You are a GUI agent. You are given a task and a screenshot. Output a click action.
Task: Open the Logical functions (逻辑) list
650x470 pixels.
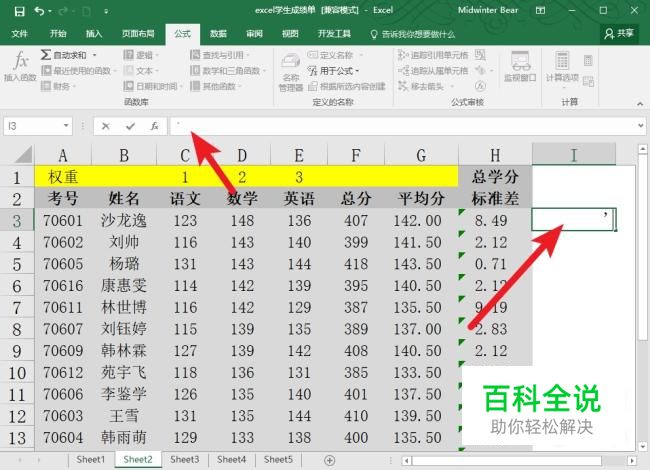coord(141,55)
